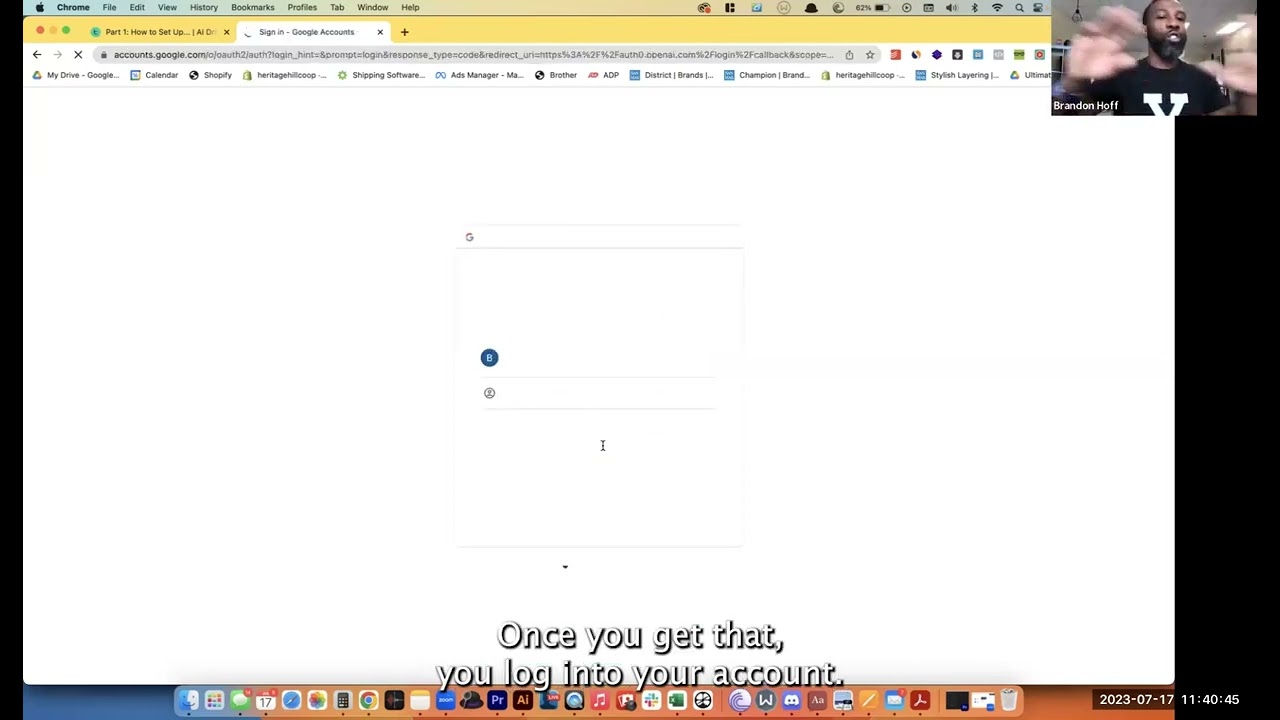1280x720 pixels.
Task: Open Finder from the dock
Action: [x=189, y=700]
